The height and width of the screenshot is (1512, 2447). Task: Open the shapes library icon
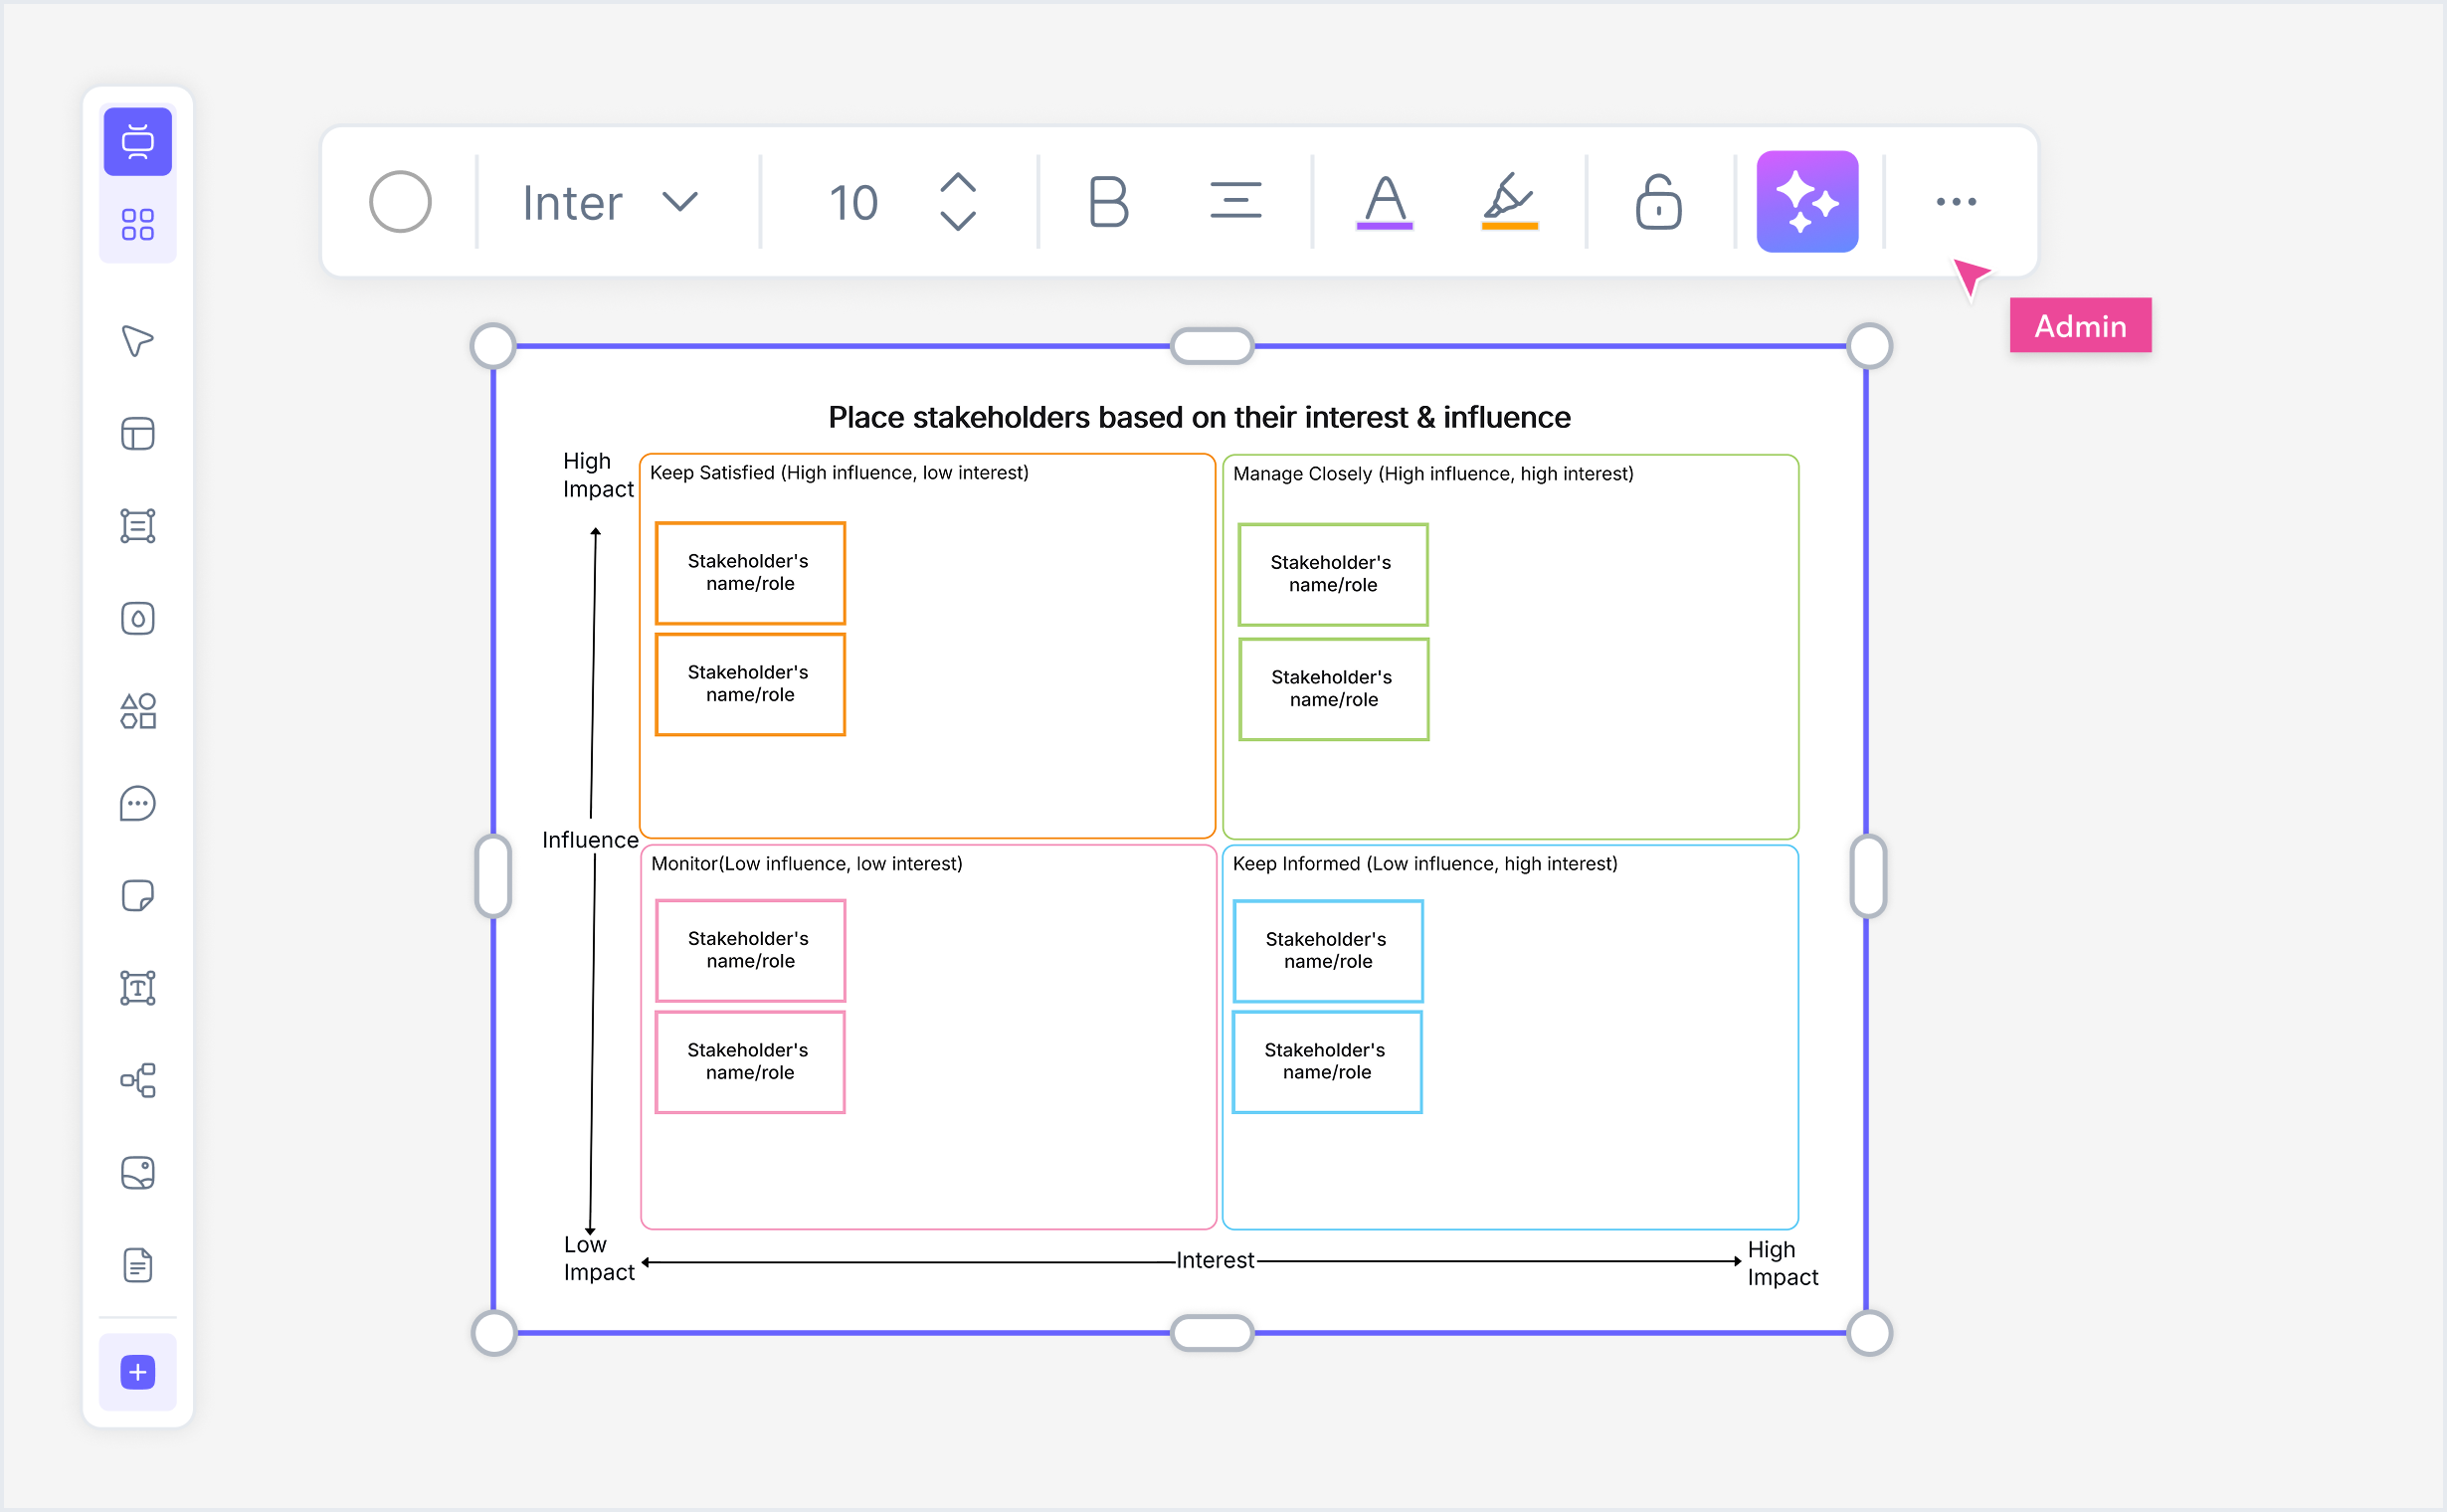138,711
